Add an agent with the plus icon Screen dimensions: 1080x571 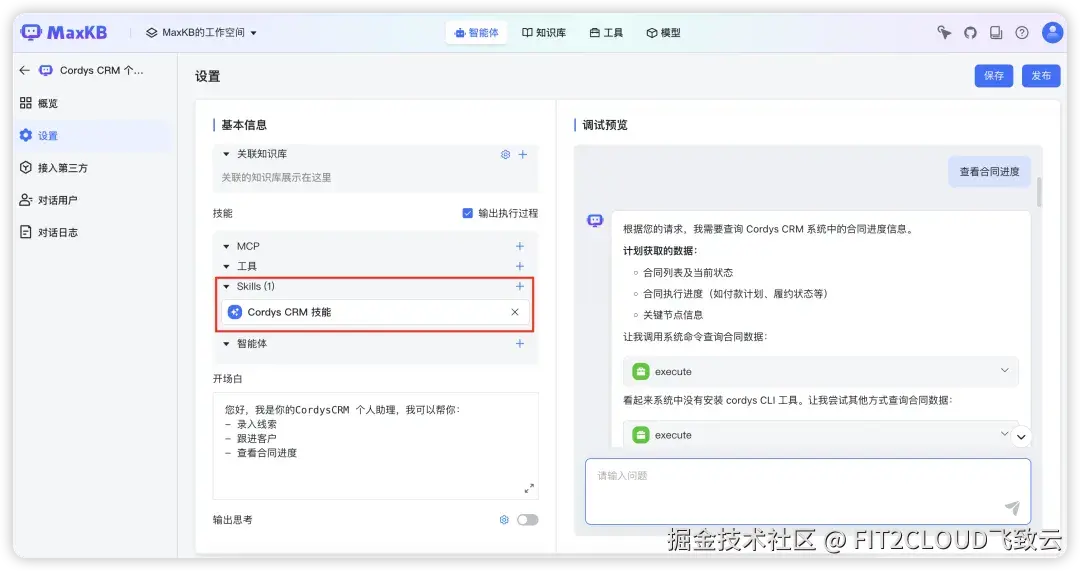coord(520,343)
